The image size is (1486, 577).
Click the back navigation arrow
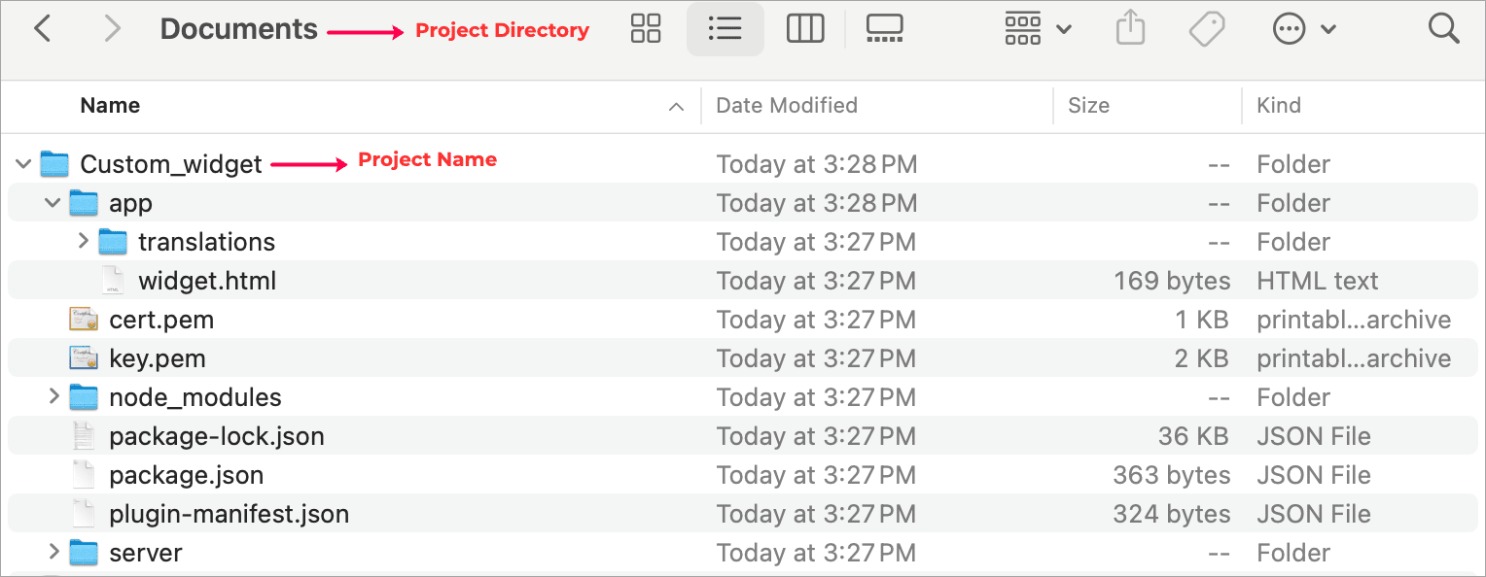(42, 29)
